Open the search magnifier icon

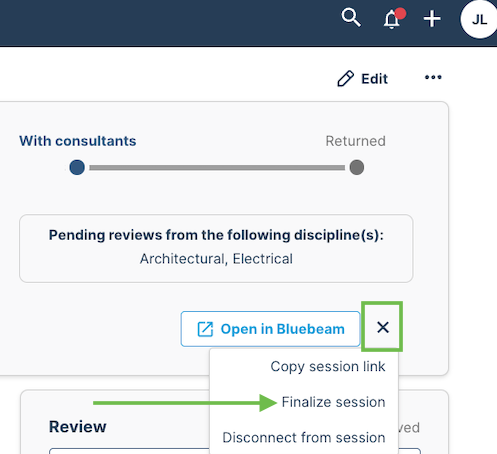click(351, 18)
